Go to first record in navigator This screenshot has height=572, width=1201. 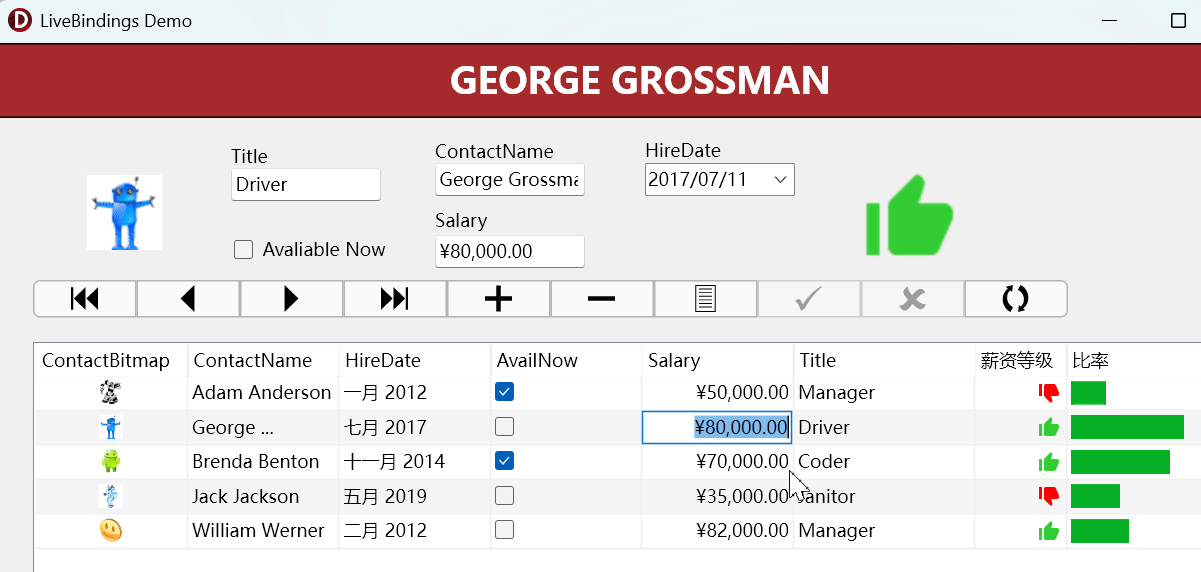[85, 299]
